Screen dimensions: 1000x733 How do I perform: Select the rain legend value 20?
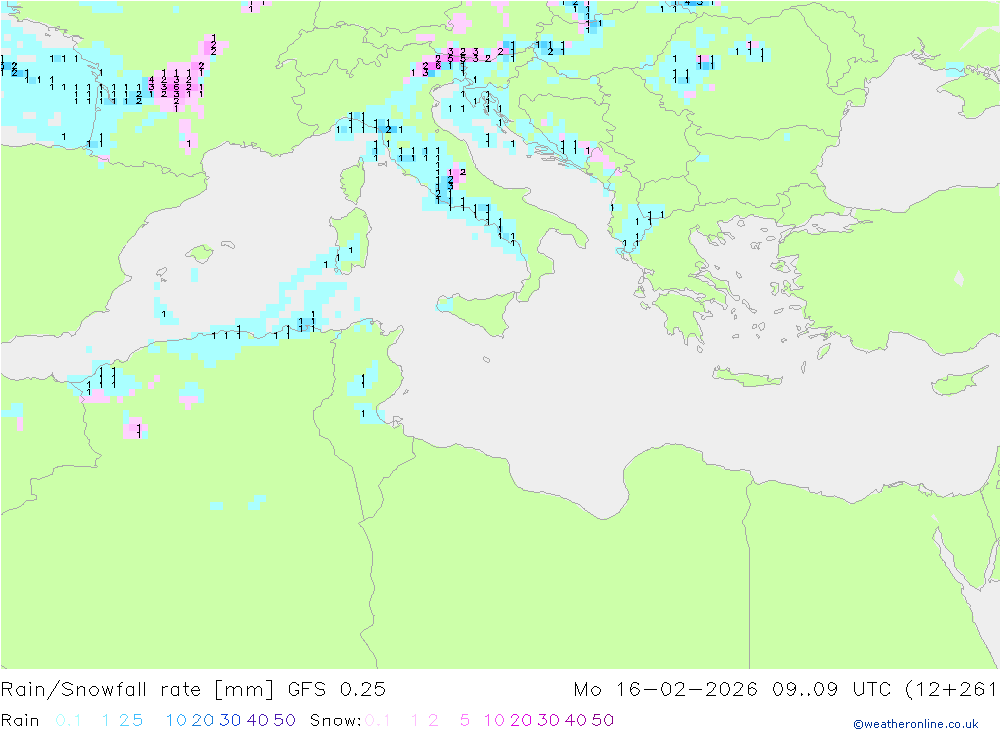[203, 720]
